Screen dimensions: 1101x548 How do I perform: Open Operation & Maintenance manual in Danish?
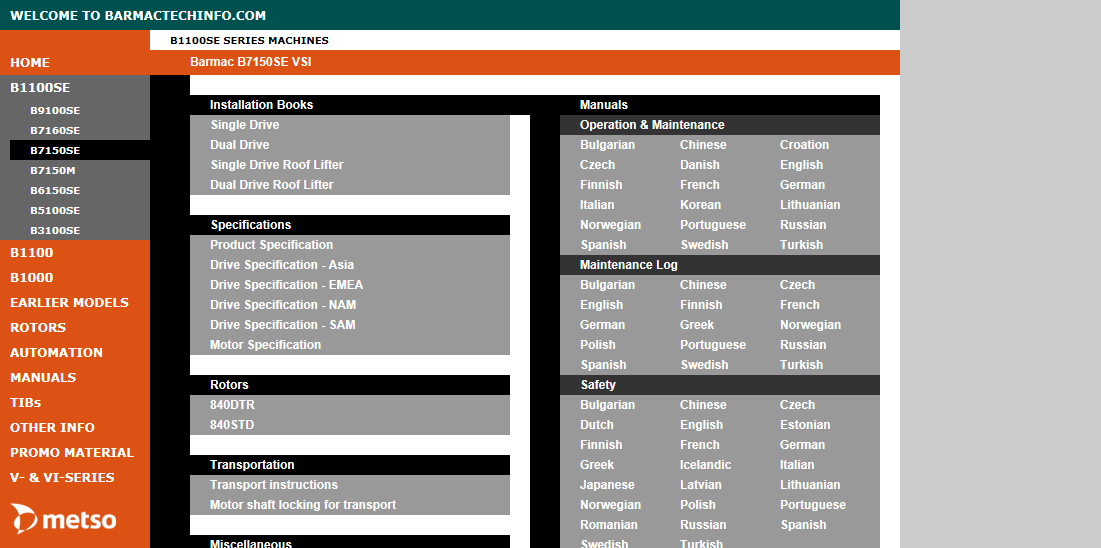pos(699,165)
